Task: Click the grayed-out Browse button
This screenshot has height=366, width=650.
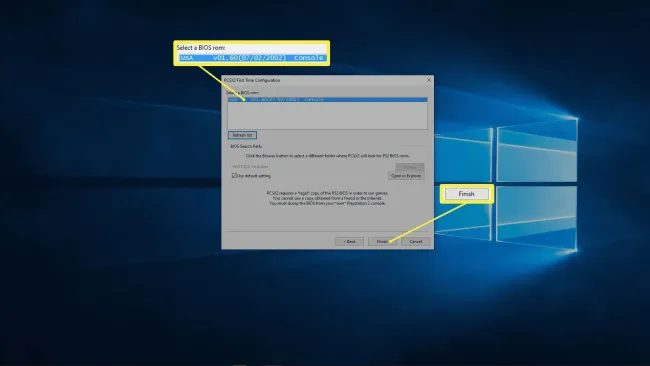Action: point(410,167)
